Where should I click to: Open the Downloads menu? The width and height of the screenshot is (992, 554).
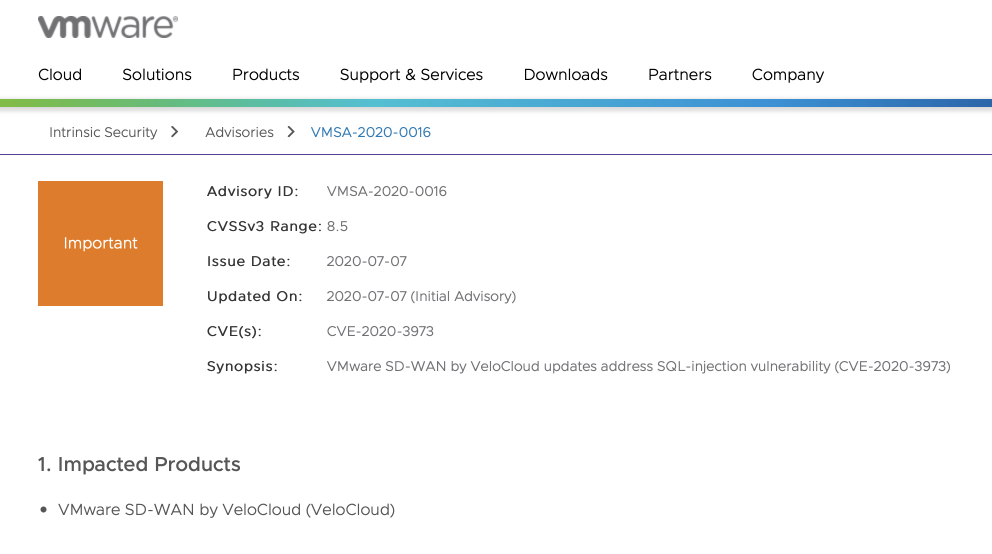pos(566,75)
